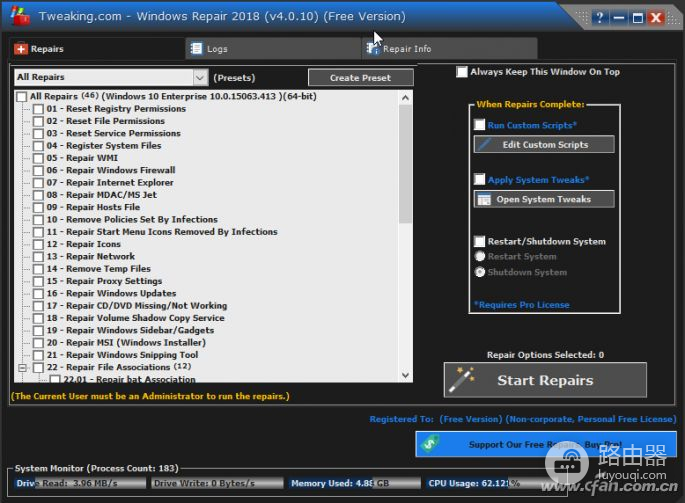Collapse the 22 - Repair File Associations node
The width and height of the screenshot is (685, 503).
coord(22,368)
